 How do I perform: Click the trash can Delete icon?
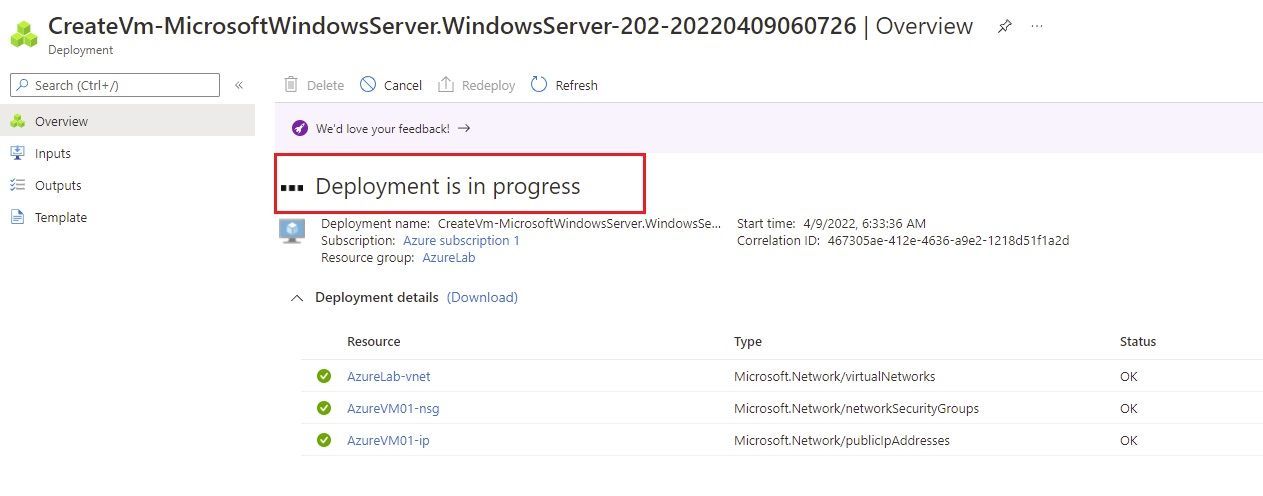(291, 84)
